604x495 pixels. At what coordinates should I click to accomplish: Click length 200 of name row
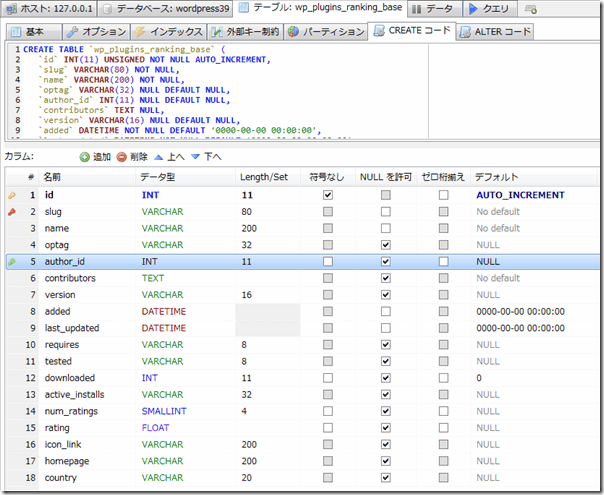click(249, 228)
